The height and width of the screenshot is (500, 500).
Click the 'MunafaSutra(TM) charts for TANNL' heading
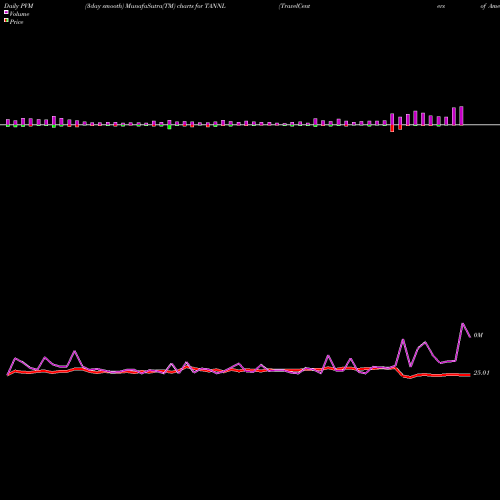[176, 6]
